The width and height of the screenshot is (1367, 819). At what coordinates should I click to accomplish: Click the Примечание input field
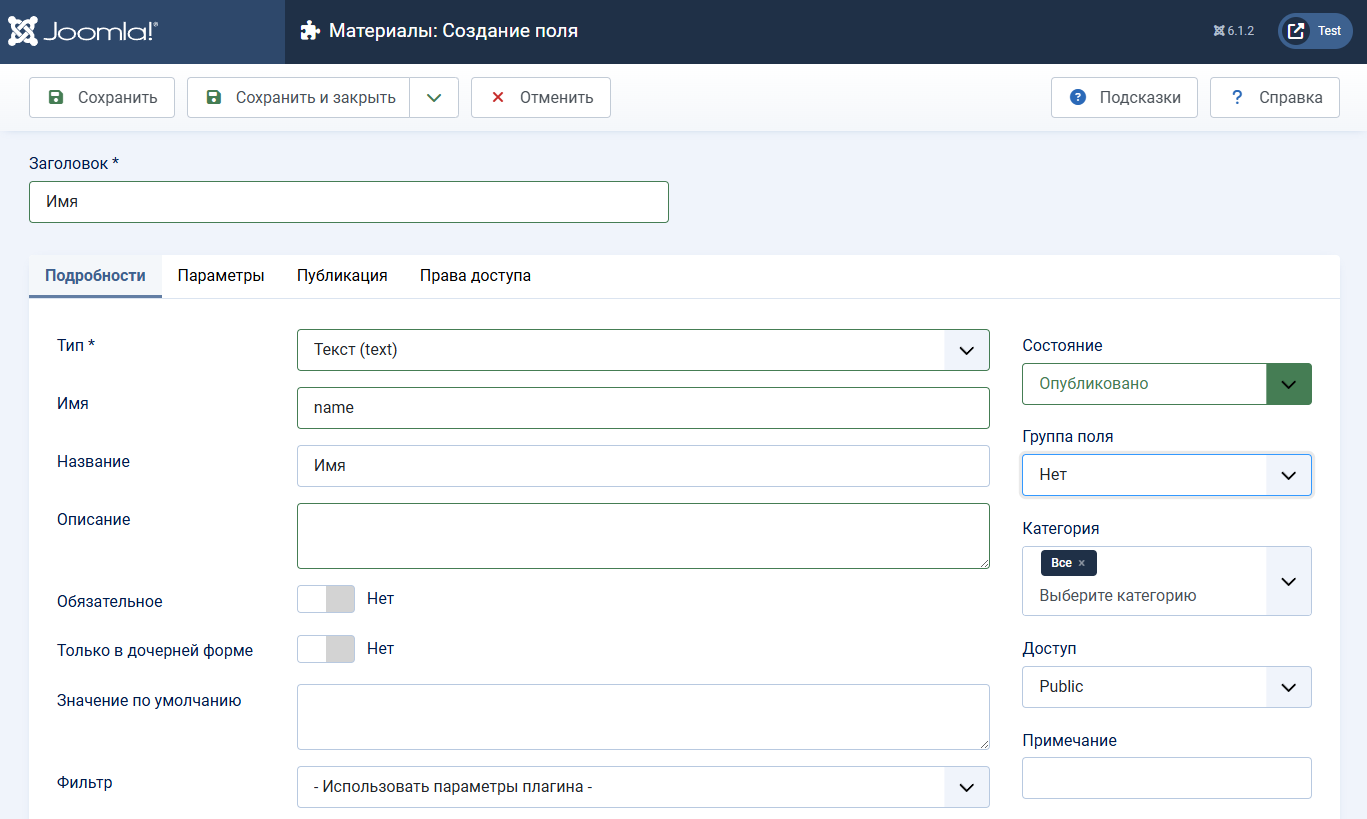coord(1167,778)
